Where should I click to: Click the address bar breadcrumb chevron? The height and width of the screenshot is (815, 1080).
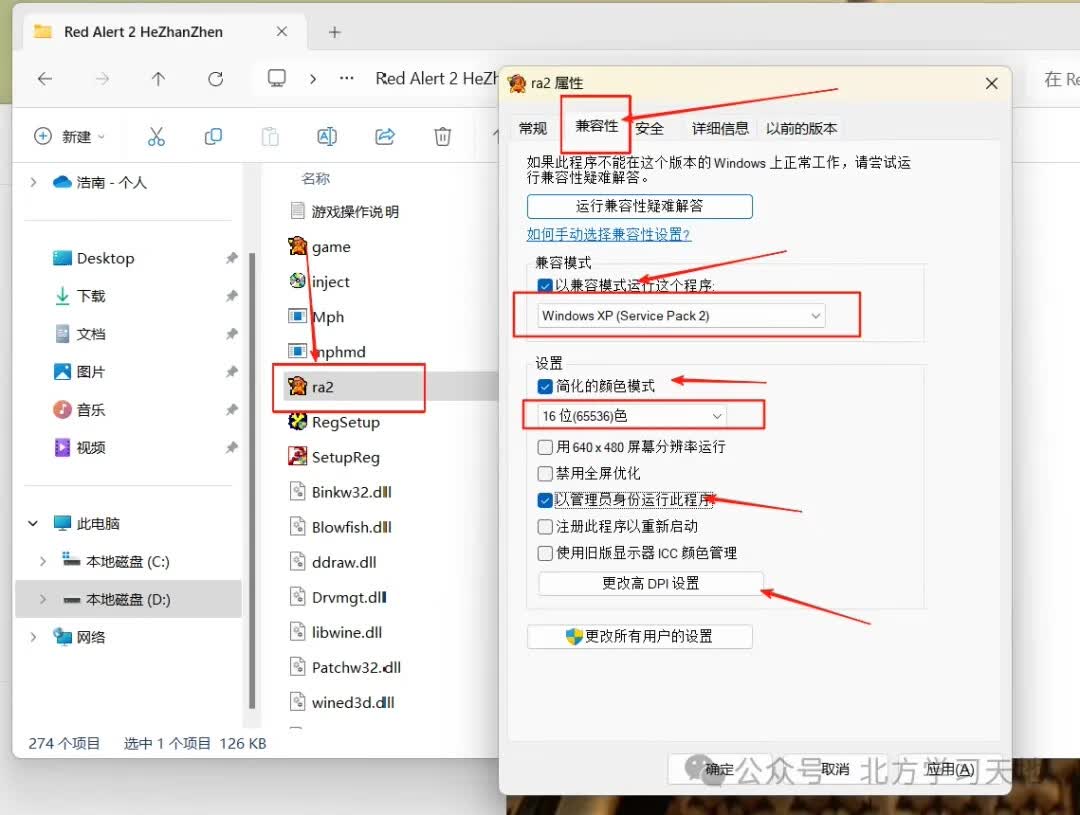coord(313,79)
